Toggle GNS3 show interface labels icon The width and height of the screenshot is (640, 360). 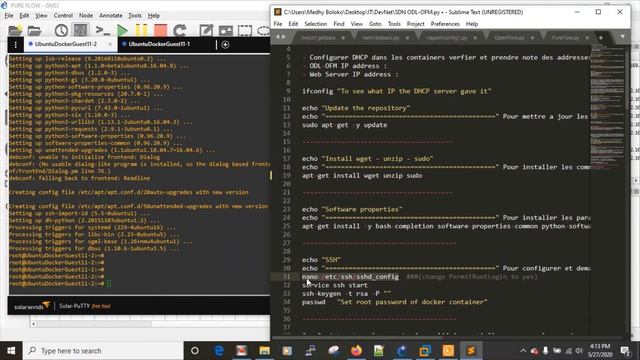pos(80,30)
